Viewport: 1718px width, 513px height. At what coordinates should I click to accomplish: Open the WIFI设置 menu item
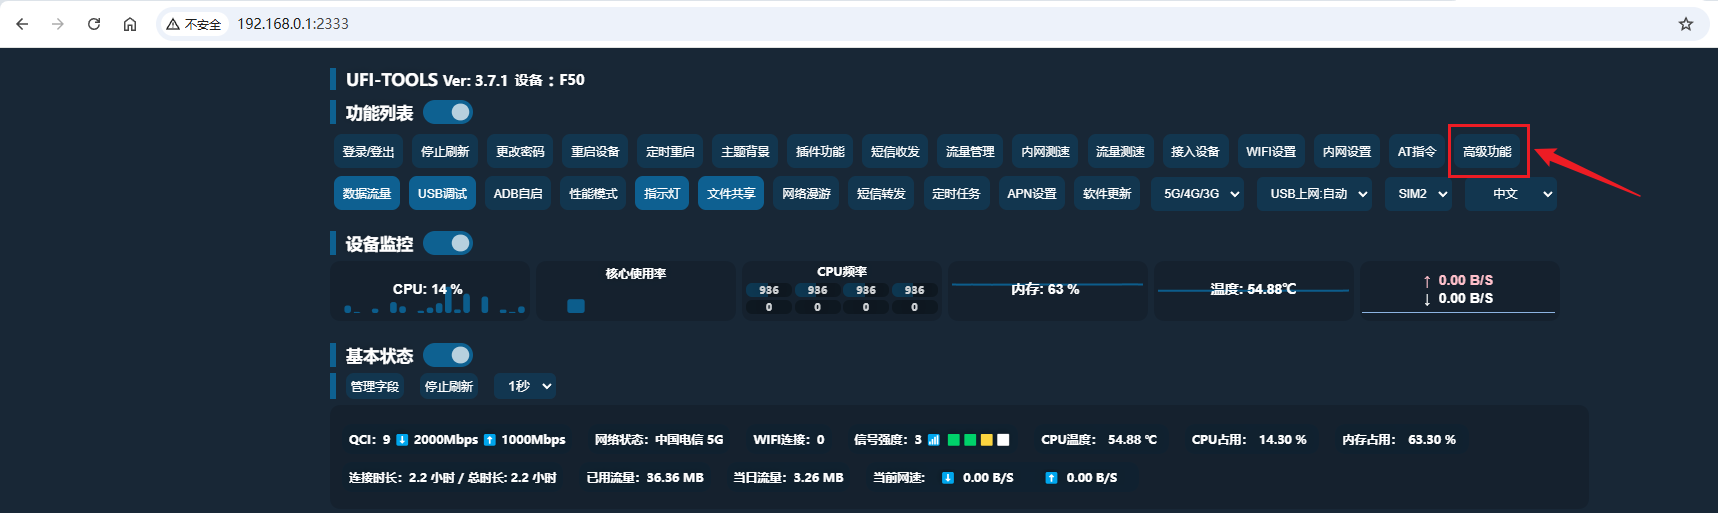(1270, 152)
